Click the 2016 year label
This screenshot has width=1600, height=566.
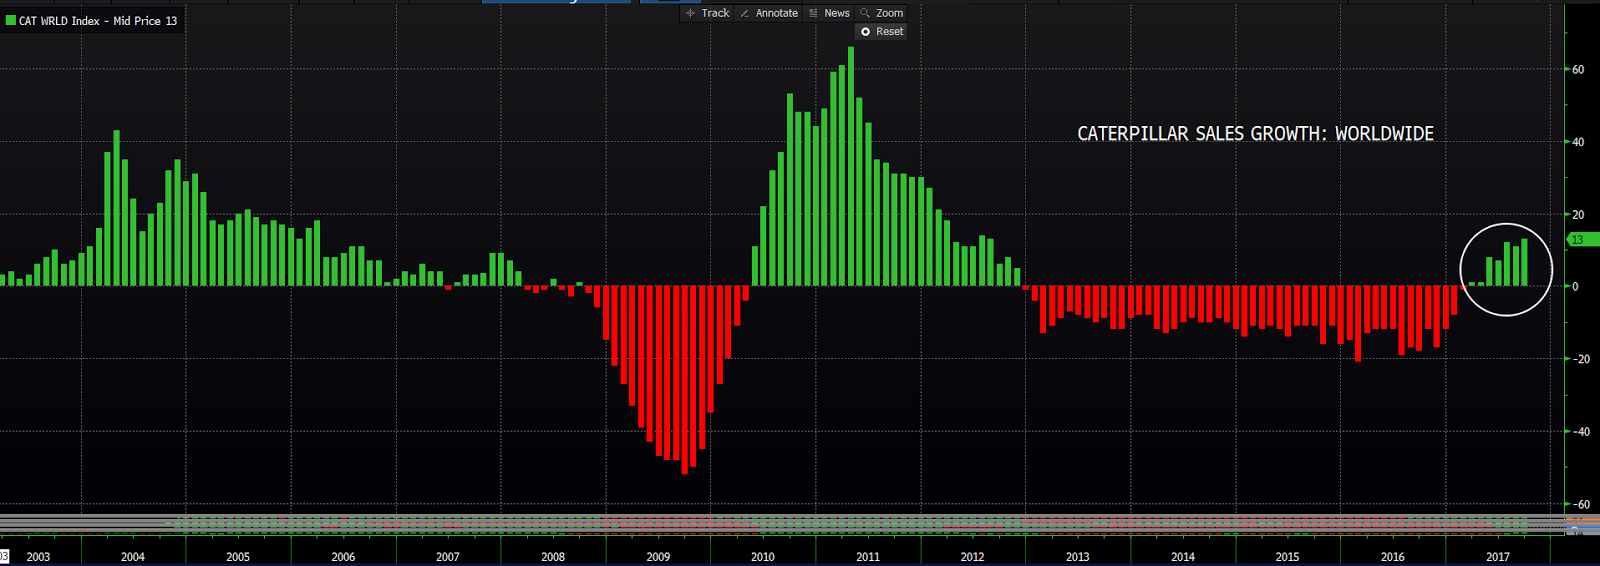[x=1392, y=557]
